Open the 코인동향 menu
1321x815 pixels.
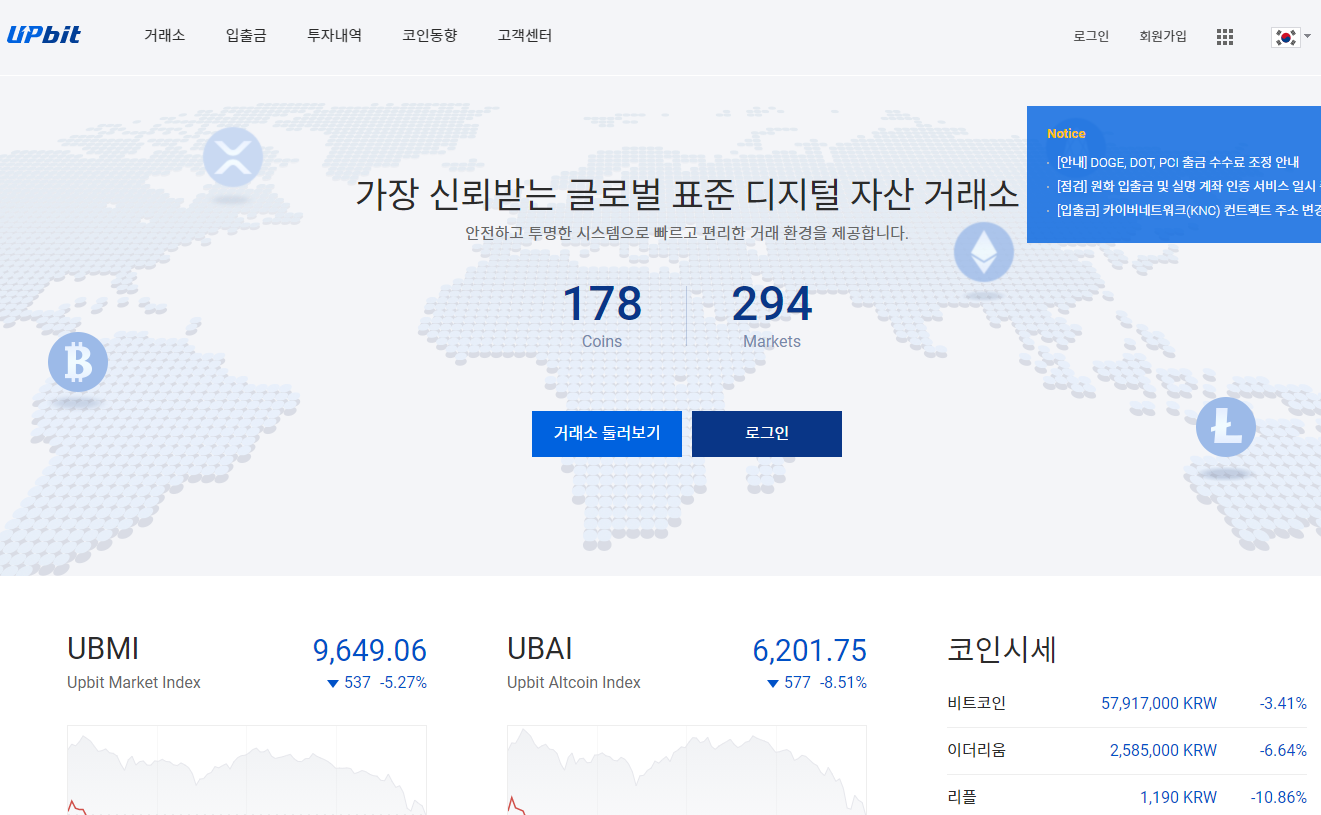click(430, 36)
